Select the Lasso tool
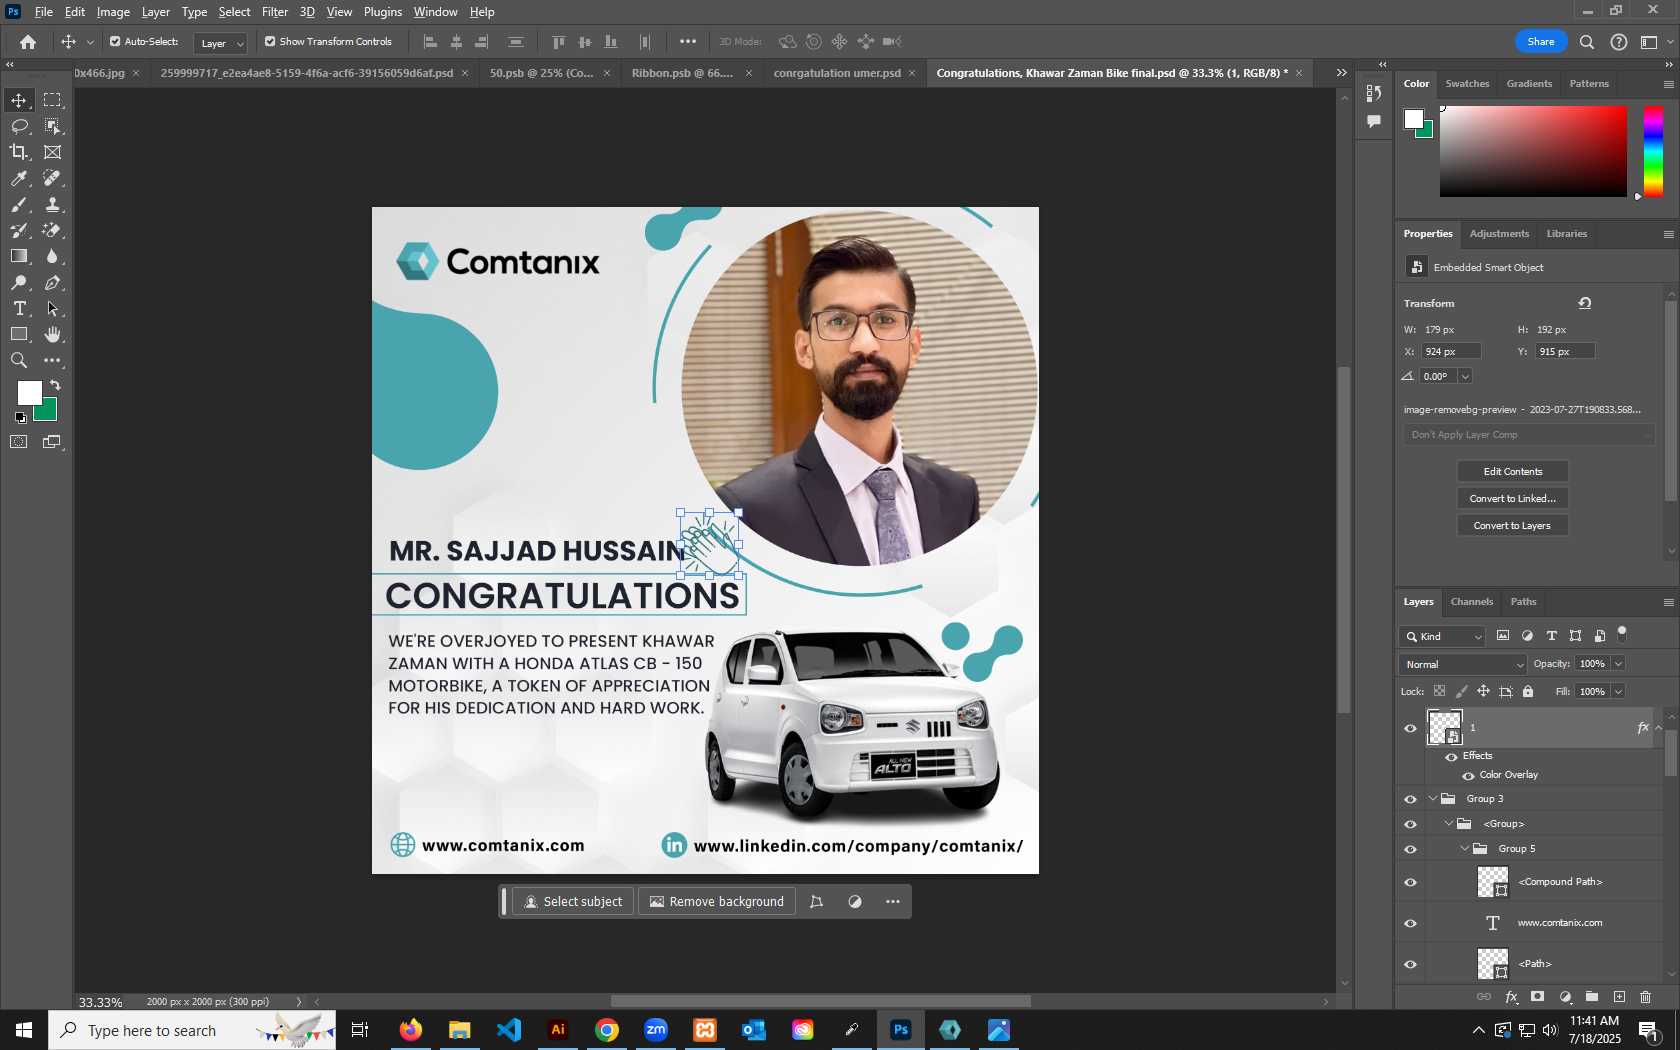The image size is (1680, 1050). pyautogui.click(x=19, y=126)
